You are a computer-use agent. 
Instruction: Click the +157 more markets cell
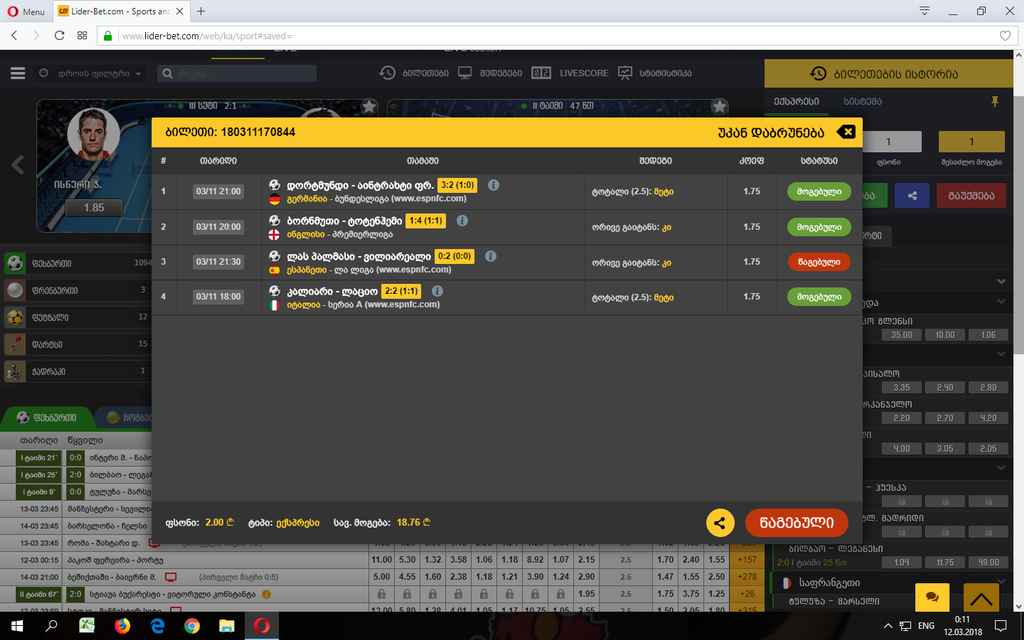[747, 560]
